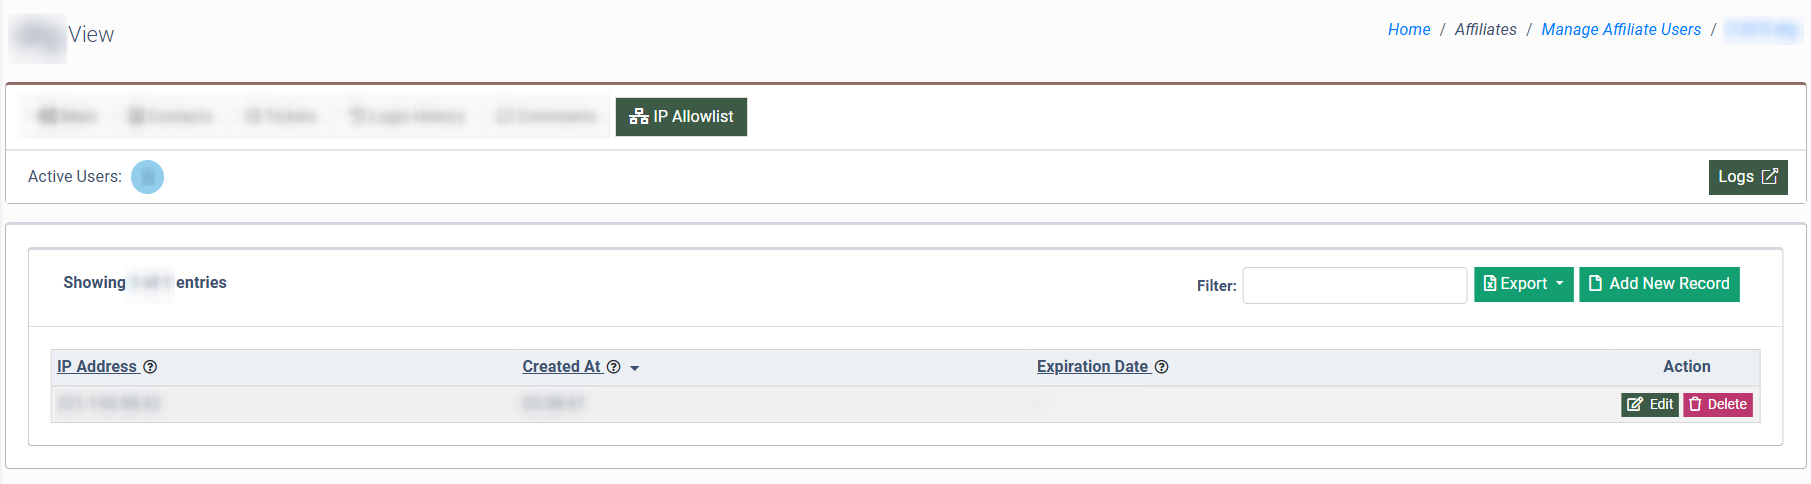Open the blurred Contacts tab
1811x484 pixels.
pos(170,117)
